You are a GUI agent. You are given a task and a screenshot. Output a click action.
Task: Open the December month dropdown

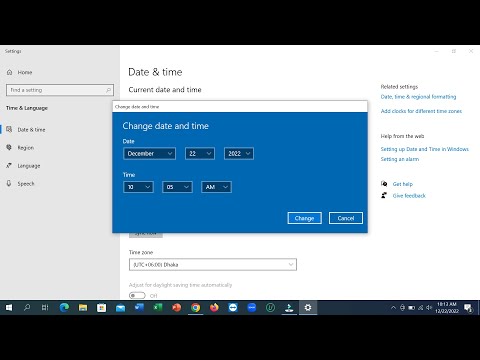click(149, 154)
